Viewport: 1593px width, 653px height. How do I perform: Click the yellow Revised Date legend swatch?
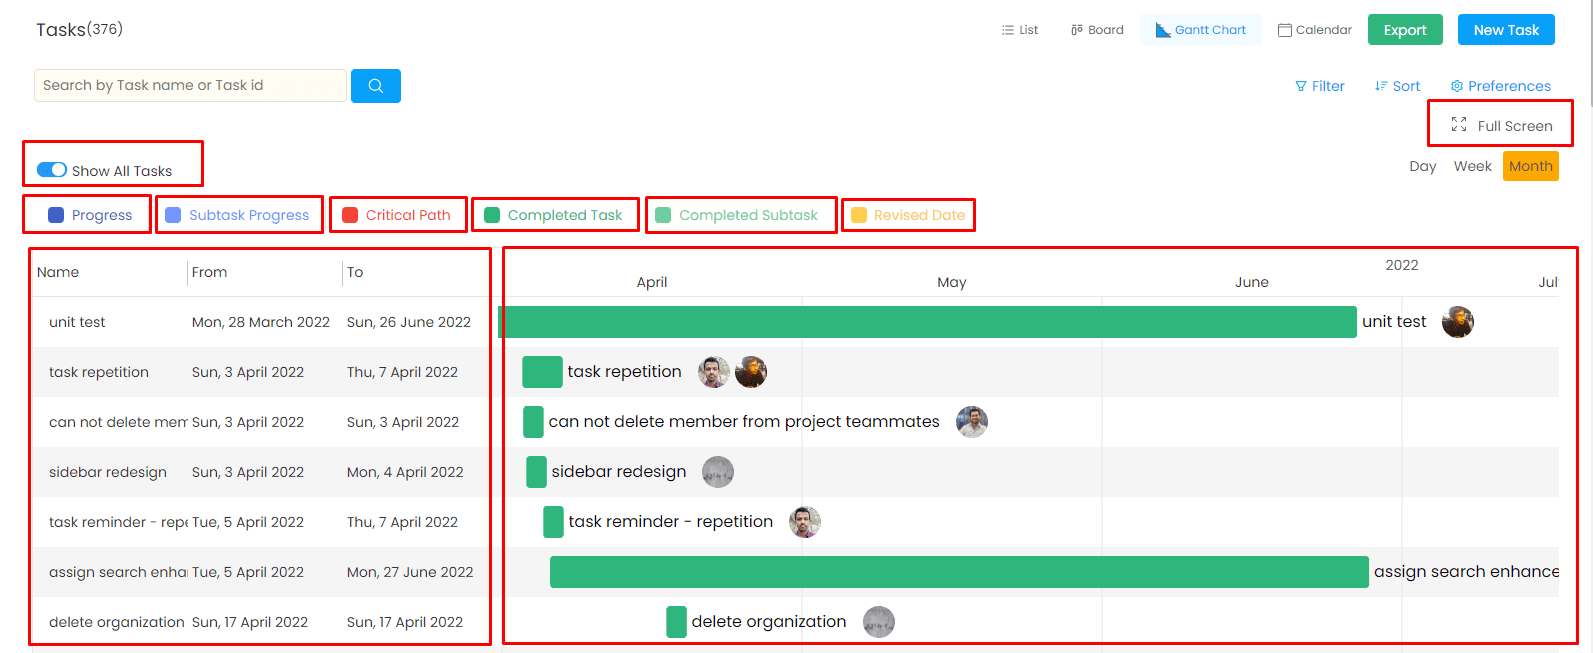pyautogui.click(x=859, y=215)
